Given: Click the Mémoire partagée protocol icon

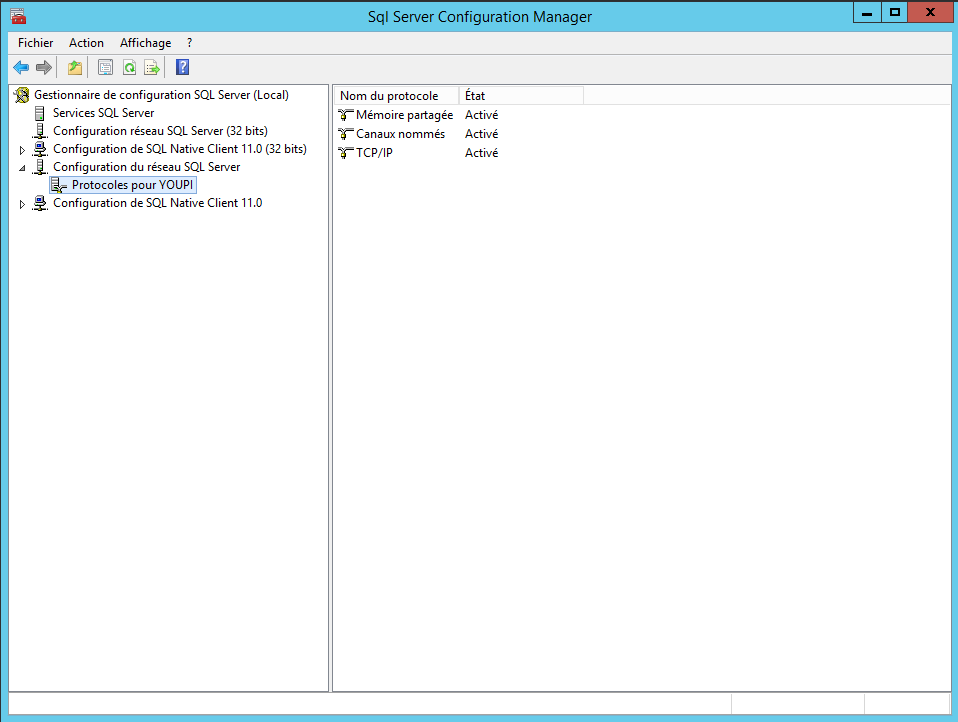Looking at the screenshot, I should tap(346, 115).
